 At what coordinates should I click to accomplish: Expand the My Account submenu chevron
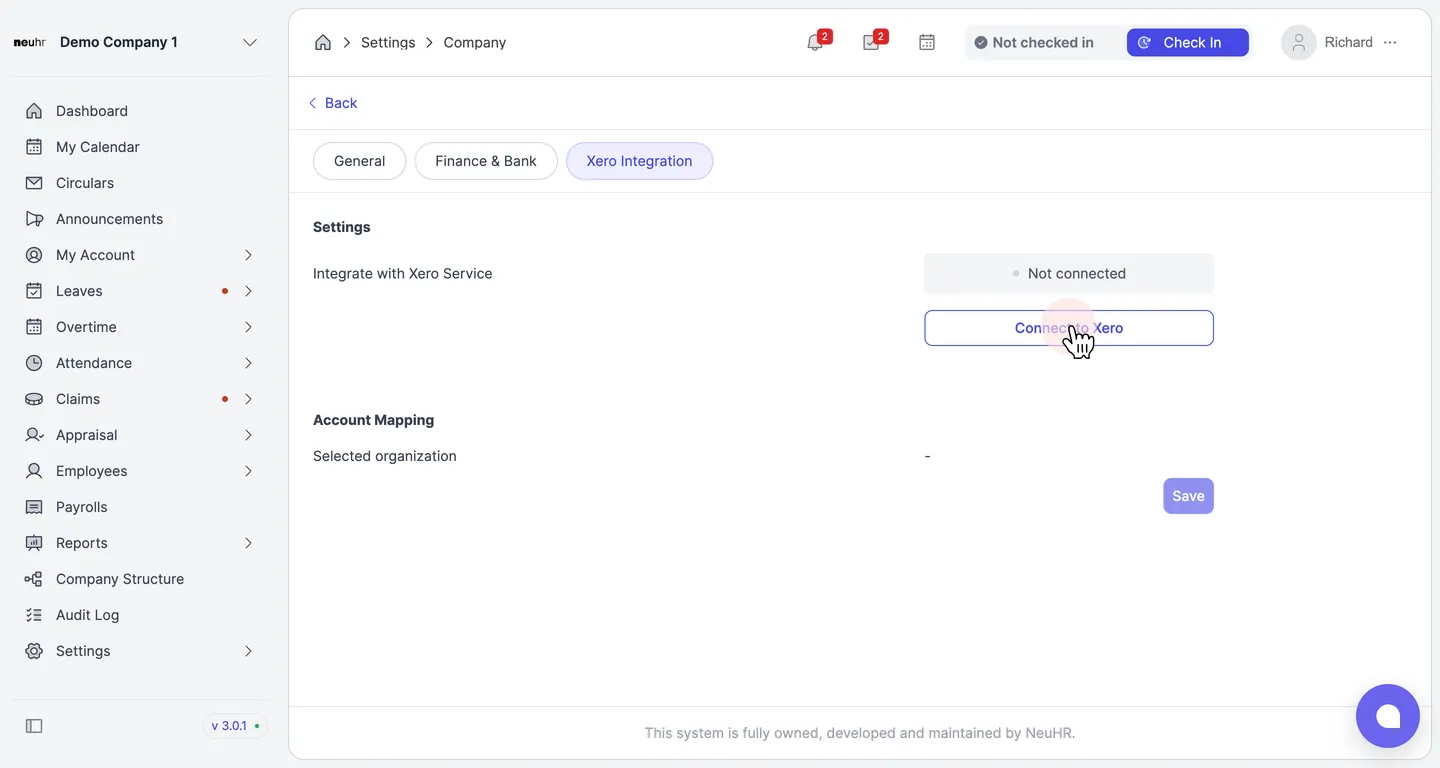[x=248, y=255]
